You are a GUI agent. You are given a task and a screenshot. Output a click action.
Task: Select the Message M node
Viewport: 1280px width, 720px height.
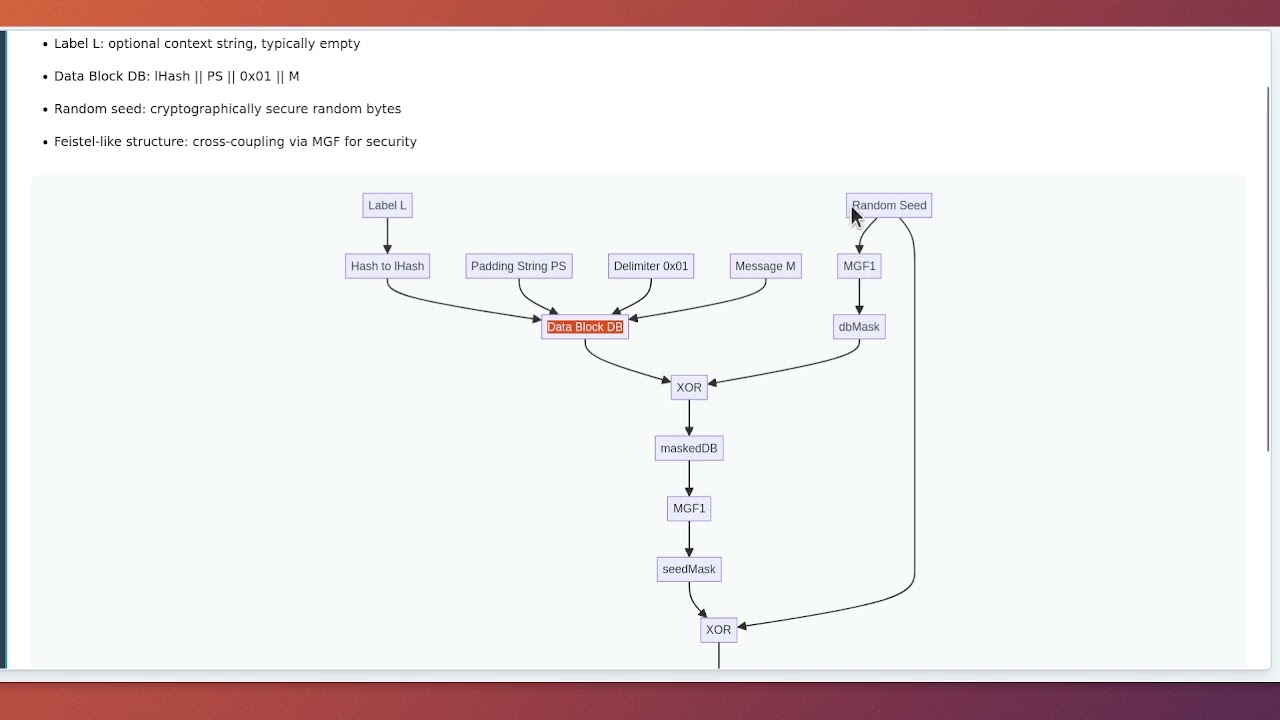pos(765,266)
